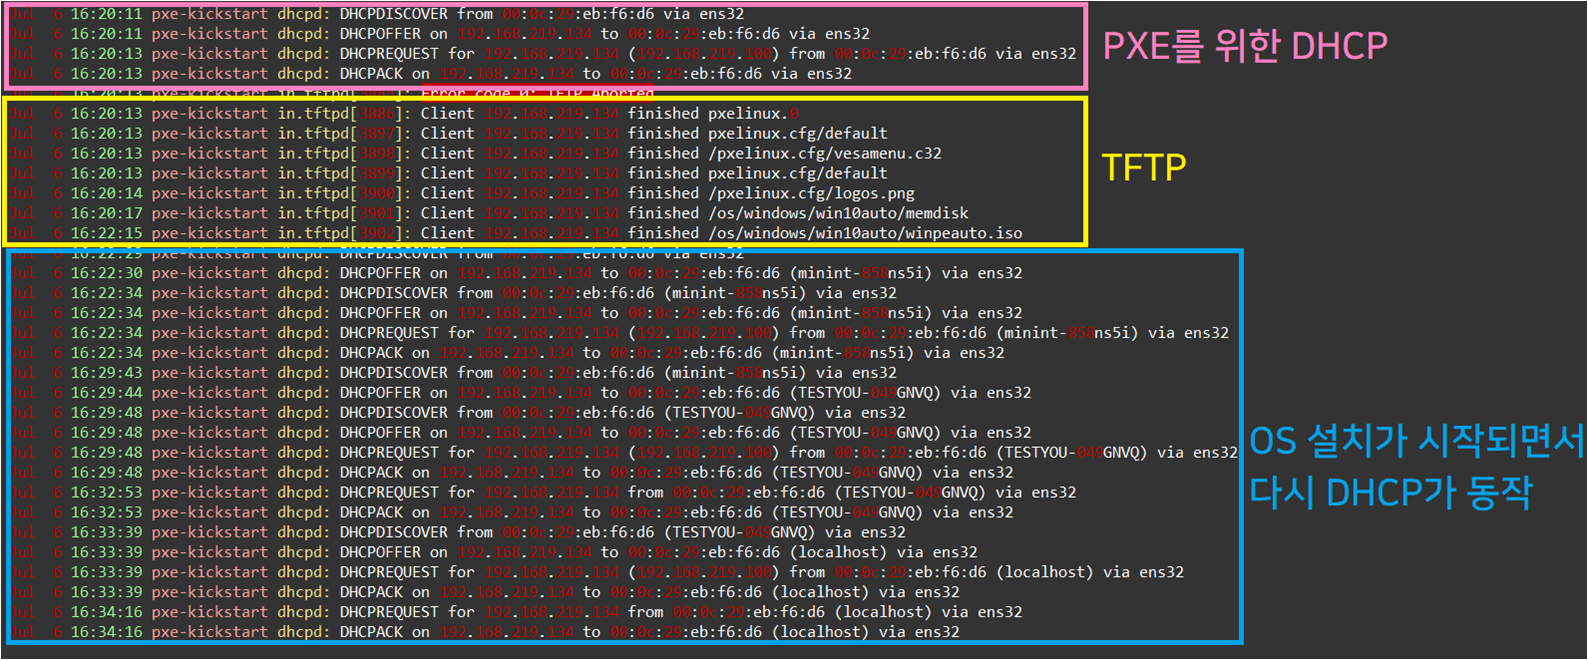Image resolution: width=1588 pixels, height=660 pixels.
Task: Click the /pxelinux.cfg/logos.png file path
Action: pyautogui.click(x=811, y=194)
